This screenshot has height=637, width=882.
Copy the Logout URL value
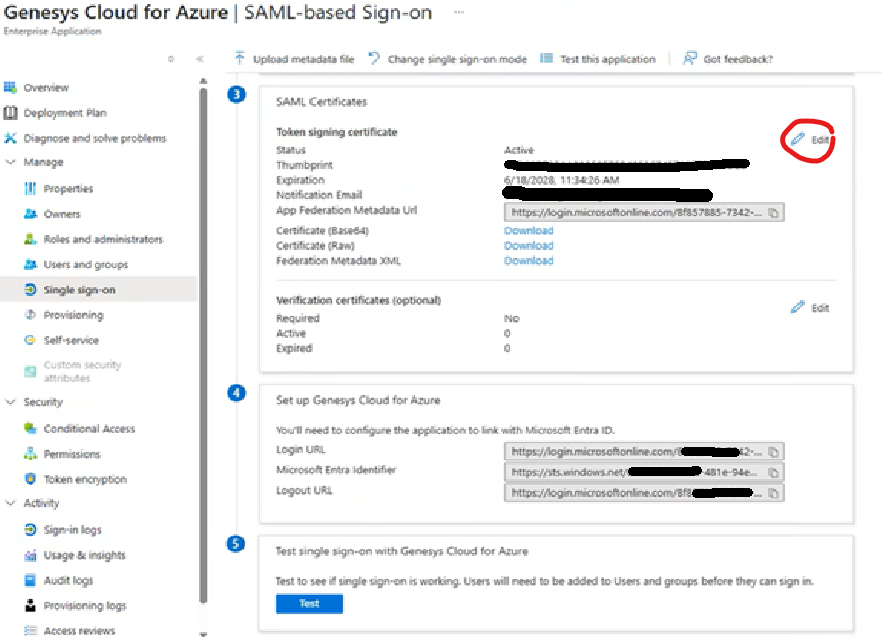pos(774,492)
